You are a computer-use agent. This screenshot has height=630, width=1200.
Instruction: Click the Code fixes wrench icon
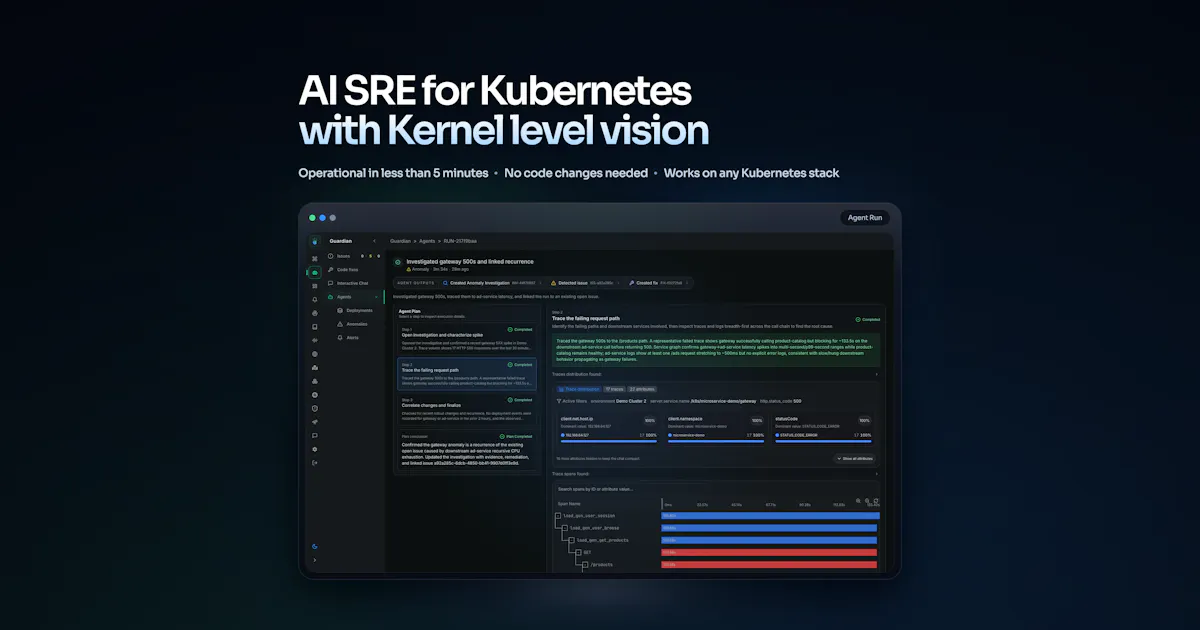[x=330, y=270]
